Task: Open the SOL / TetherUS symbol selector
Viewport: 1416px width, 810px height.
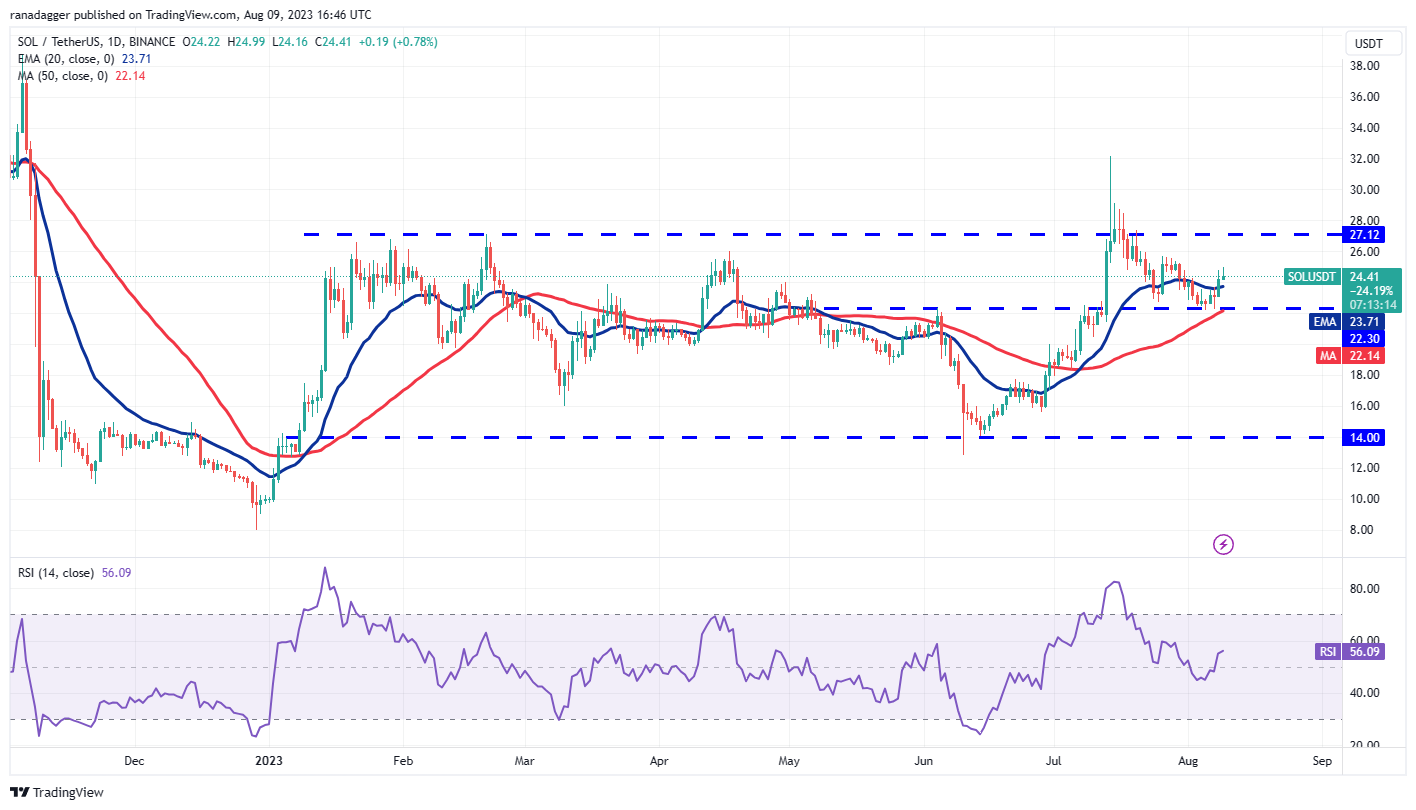Action: (x=60, y=41)
